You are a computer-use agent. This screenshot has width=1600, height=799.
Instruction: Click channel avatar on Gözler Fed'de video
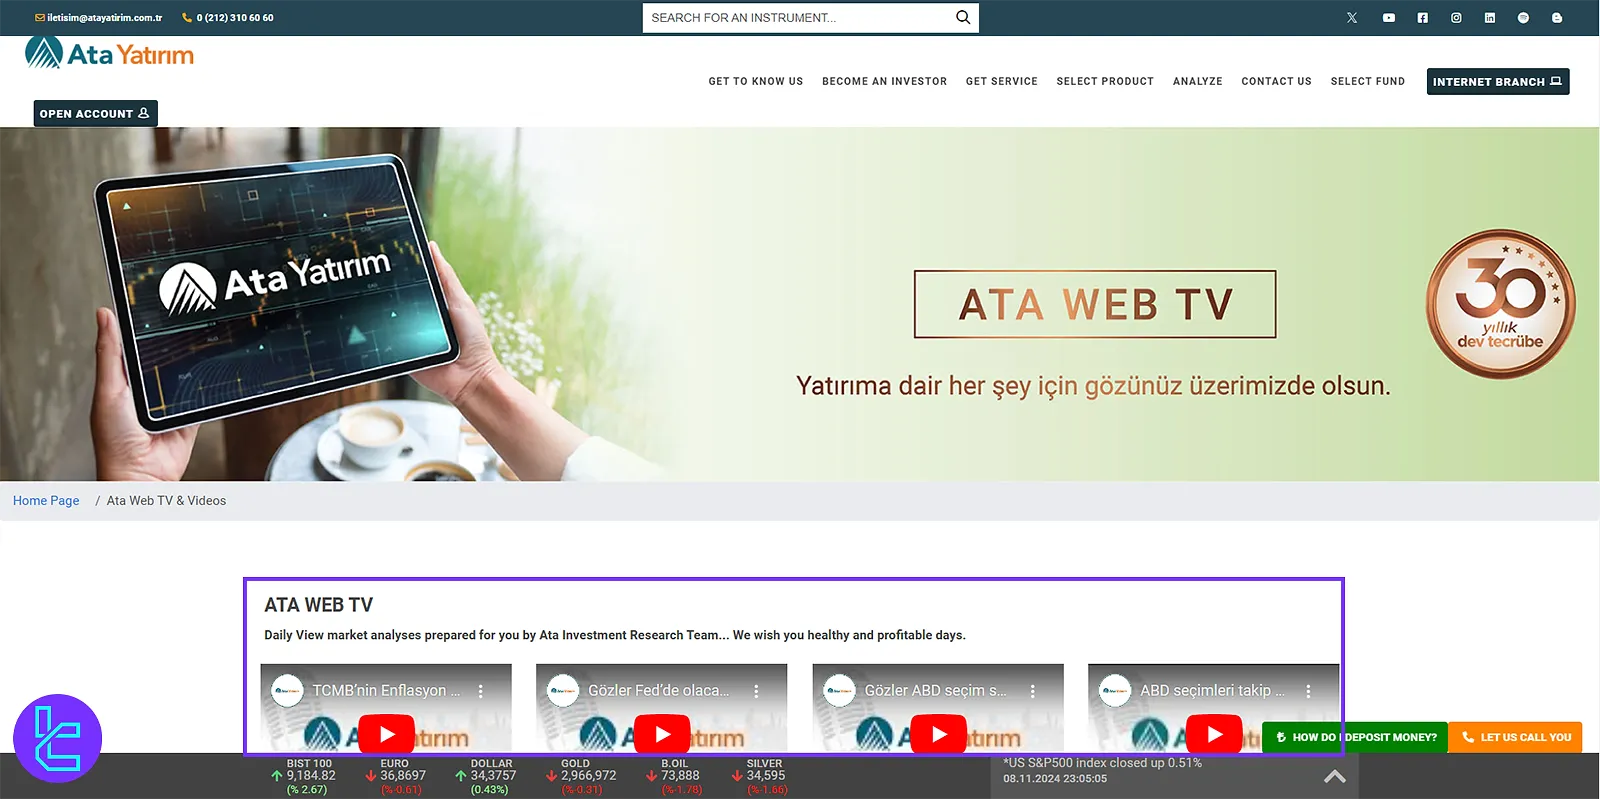pos(564,691)
